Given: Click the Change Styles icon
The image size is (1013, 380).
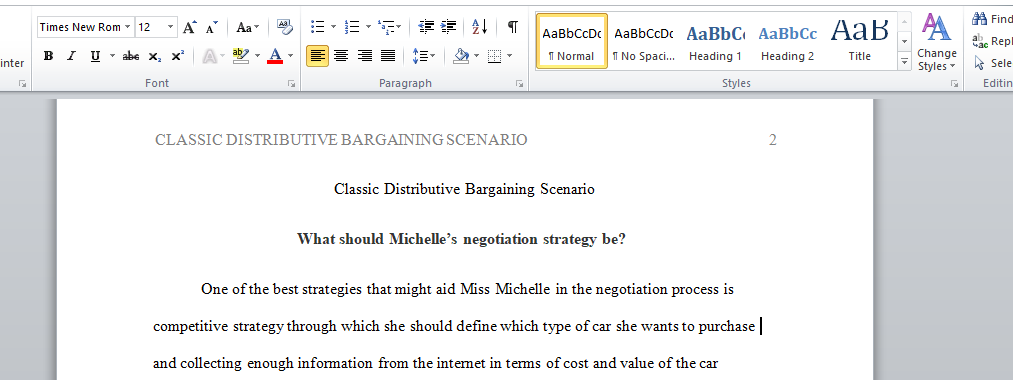Looking at the screenshot, I should [936, 42].
